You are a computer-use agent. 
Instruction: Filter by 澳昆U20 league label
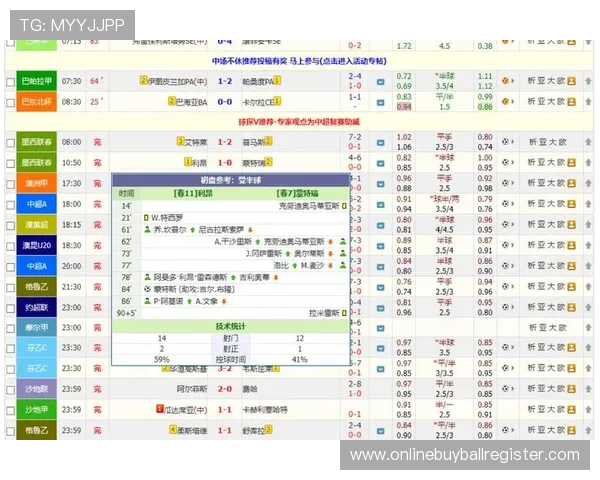coord(37,245)
